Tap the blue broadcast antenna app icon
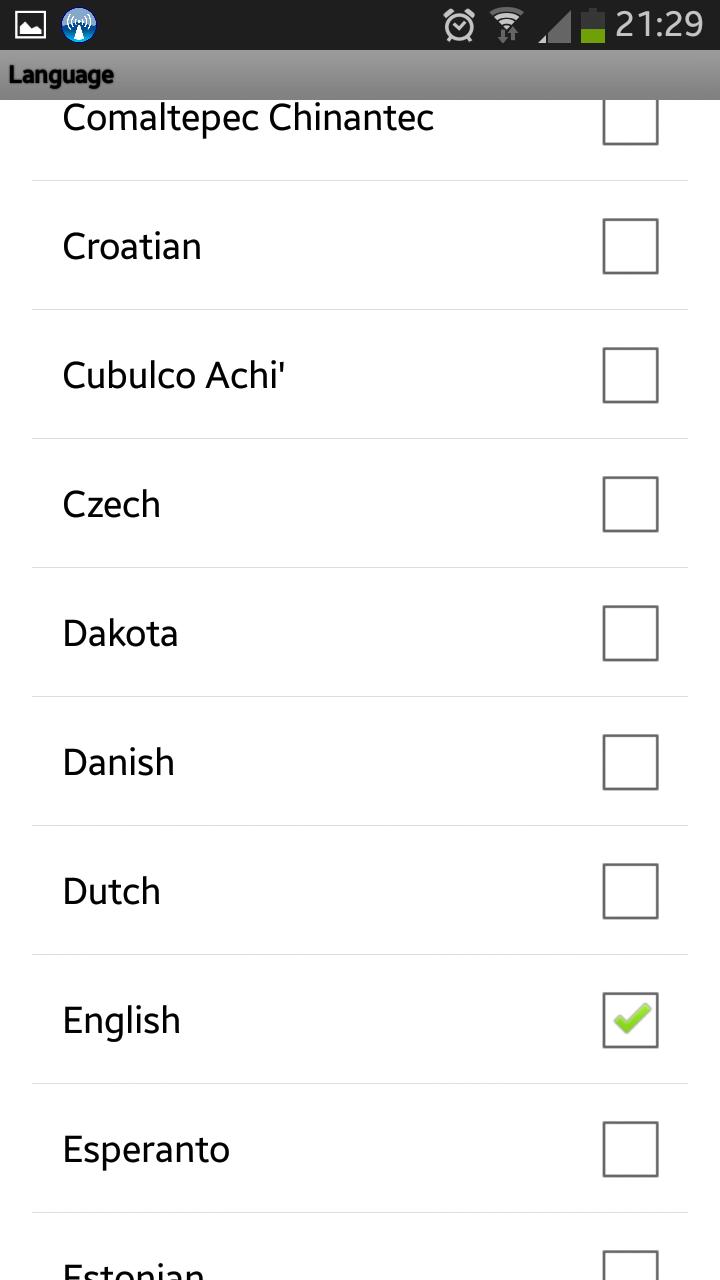This screenshot has height=1280, width=720. [x=79, y=25]
